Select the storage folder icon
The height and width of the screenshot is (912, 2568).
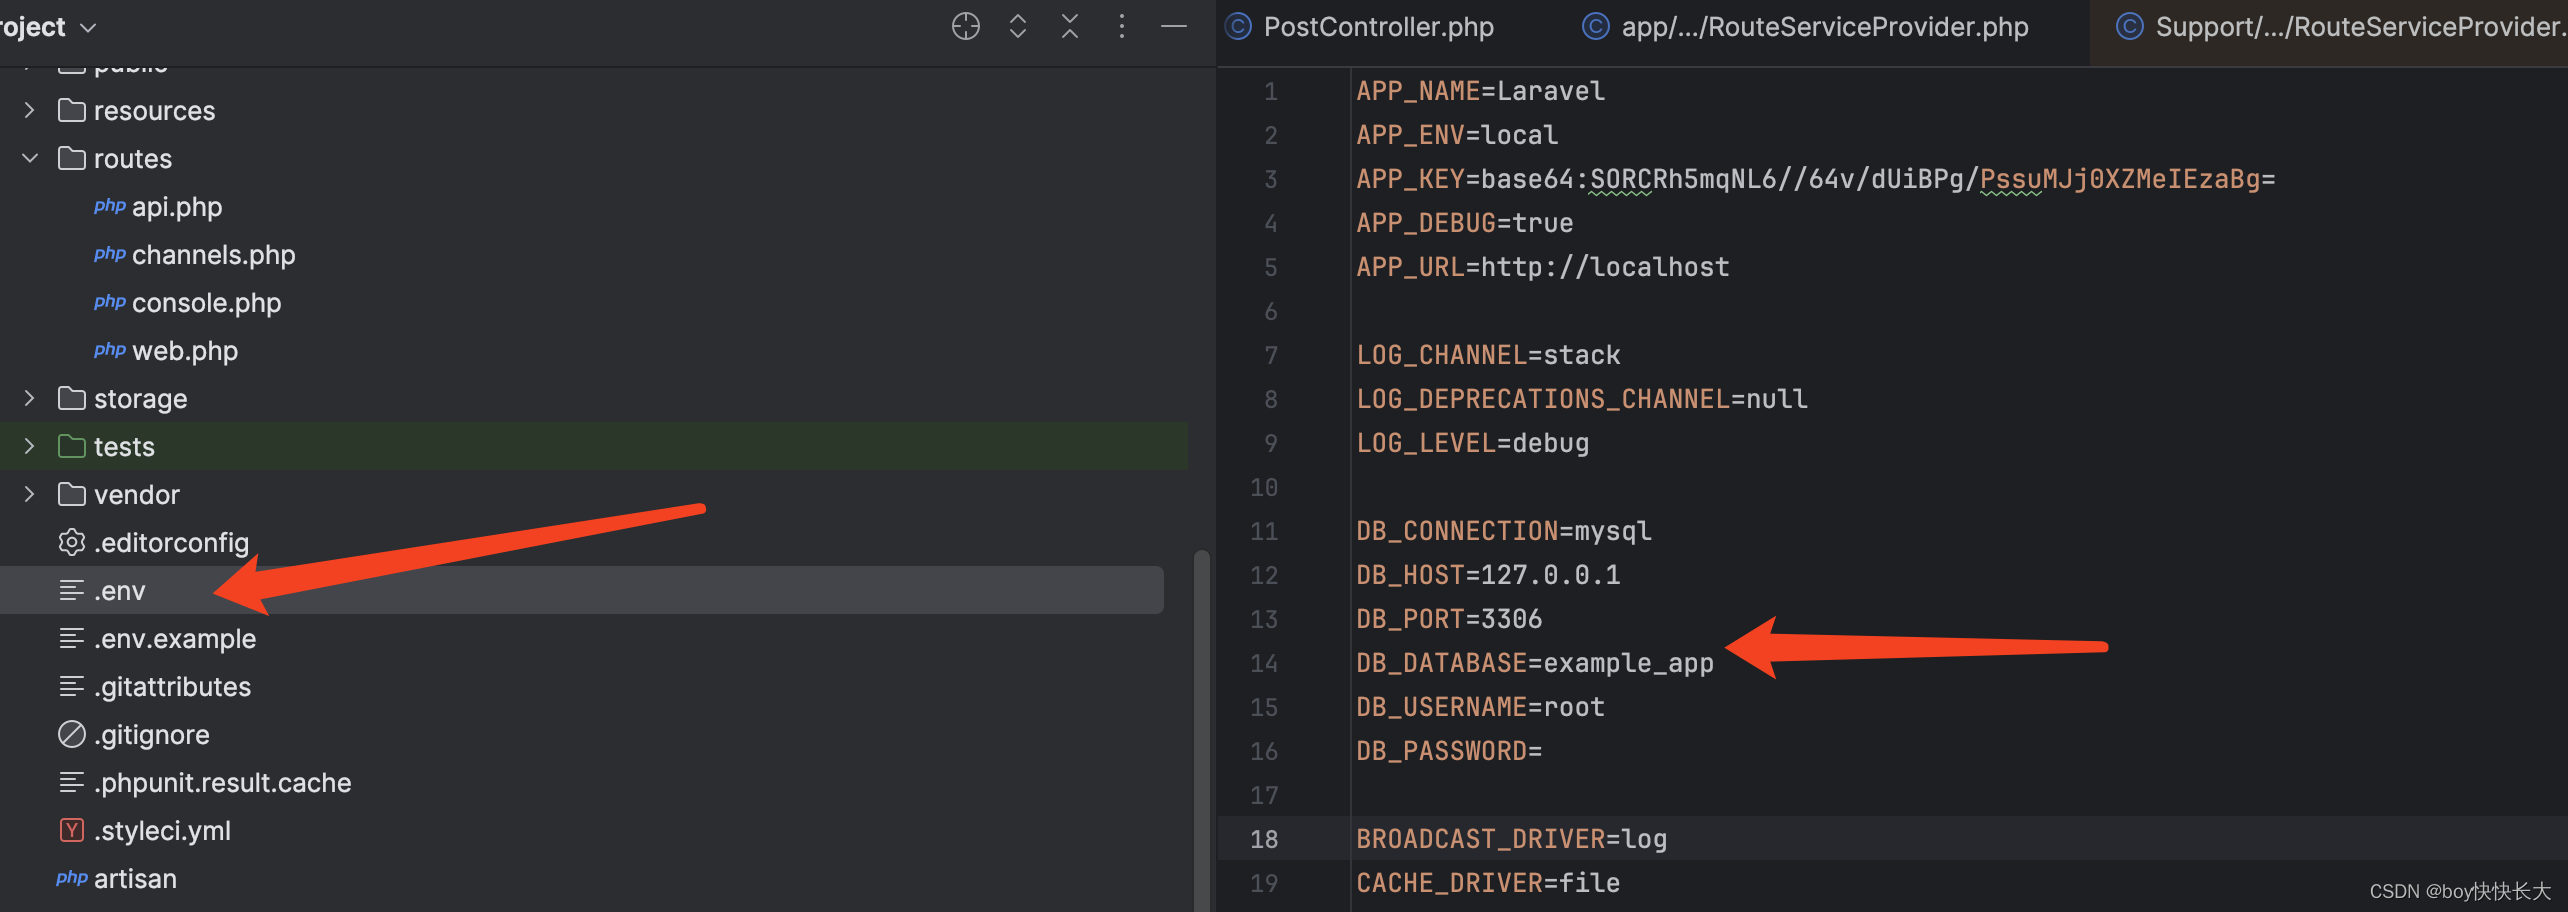click(x=71, y=398)
